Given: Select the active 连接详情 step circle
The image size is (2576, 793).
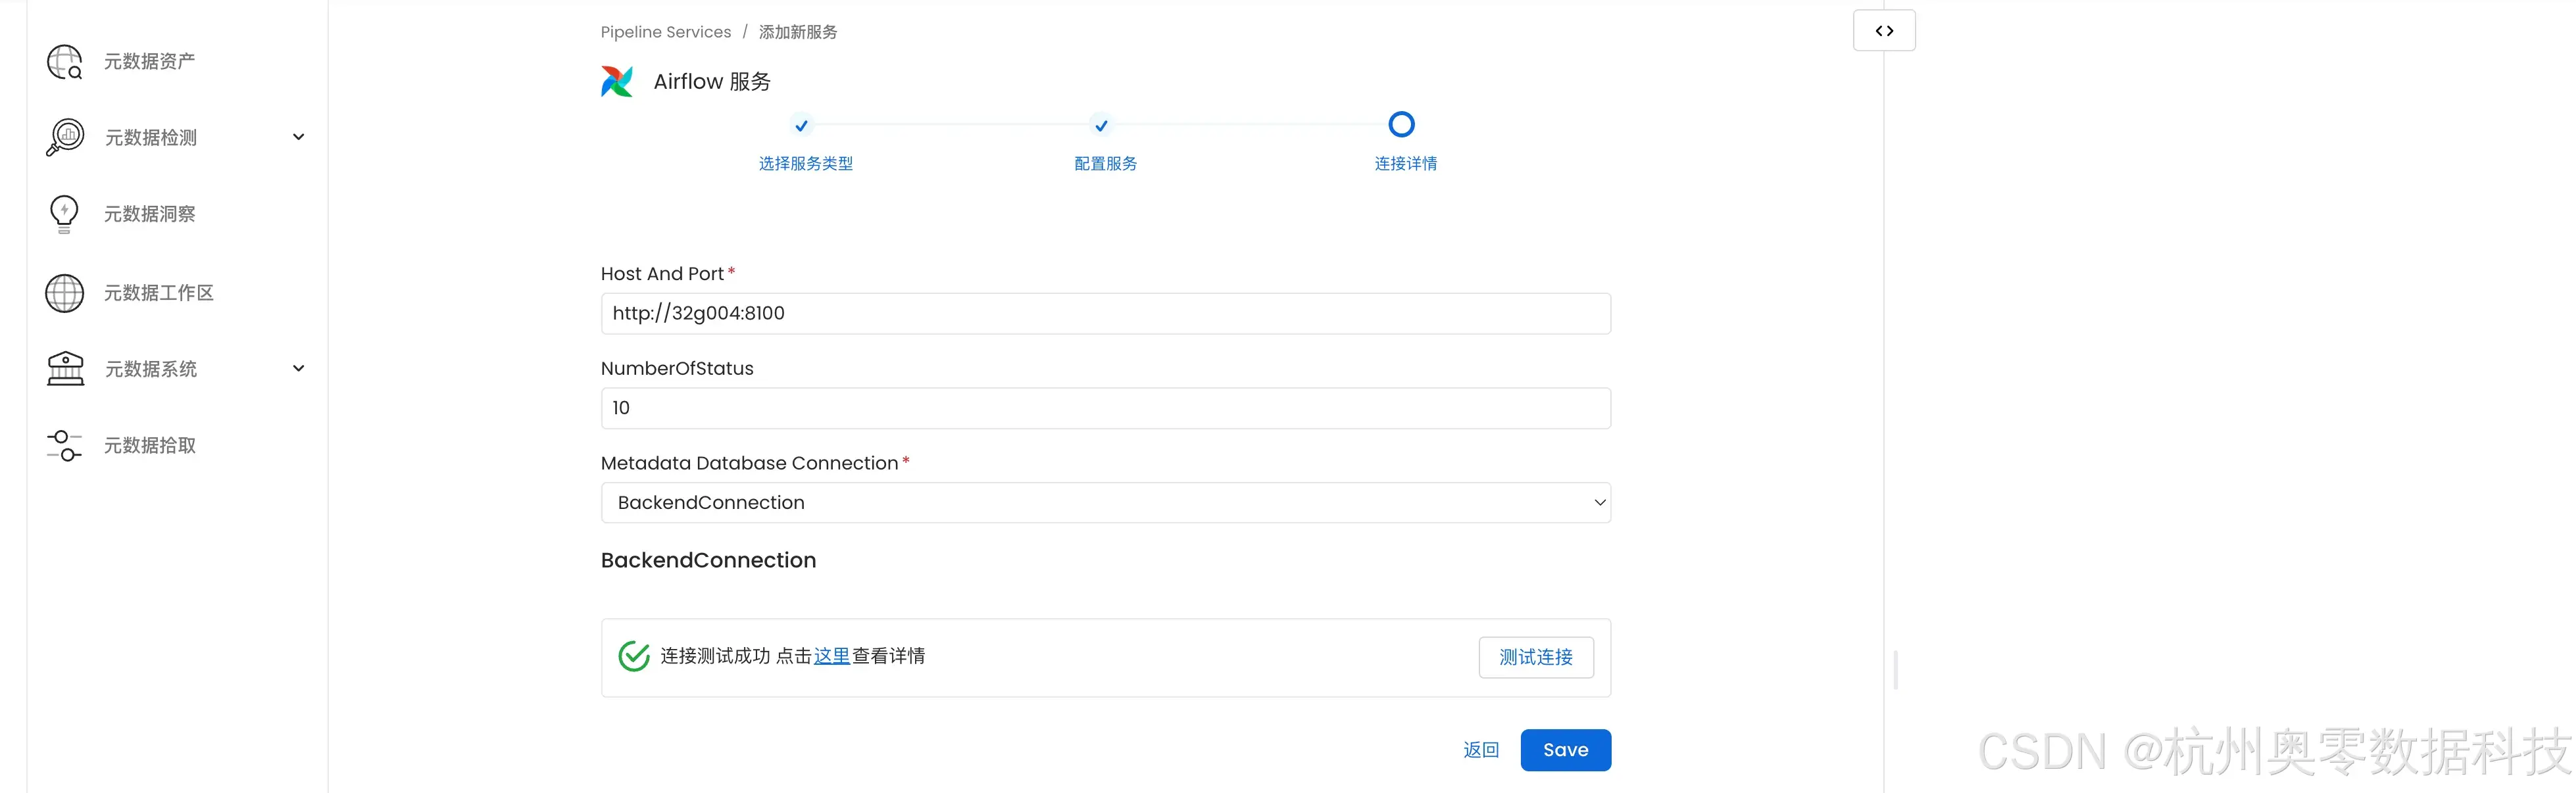Looking at the screenshot, I should coord(1401,123).
